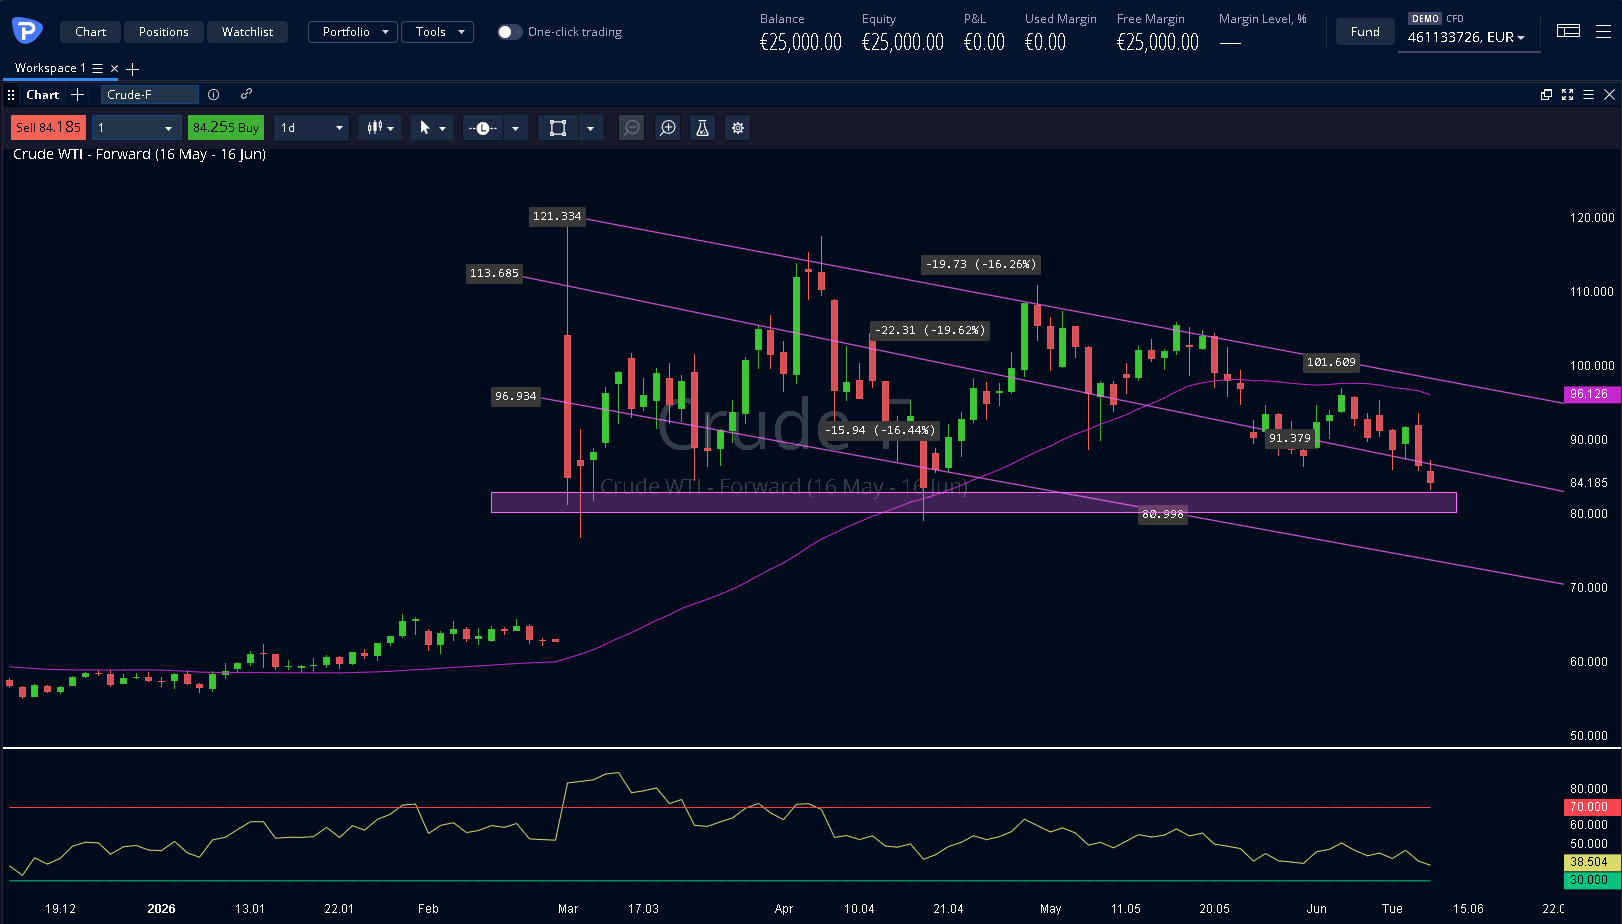The image size is (1622, 924).
Task: Click the 84.255 Buy button
Action: pos(226,128)
